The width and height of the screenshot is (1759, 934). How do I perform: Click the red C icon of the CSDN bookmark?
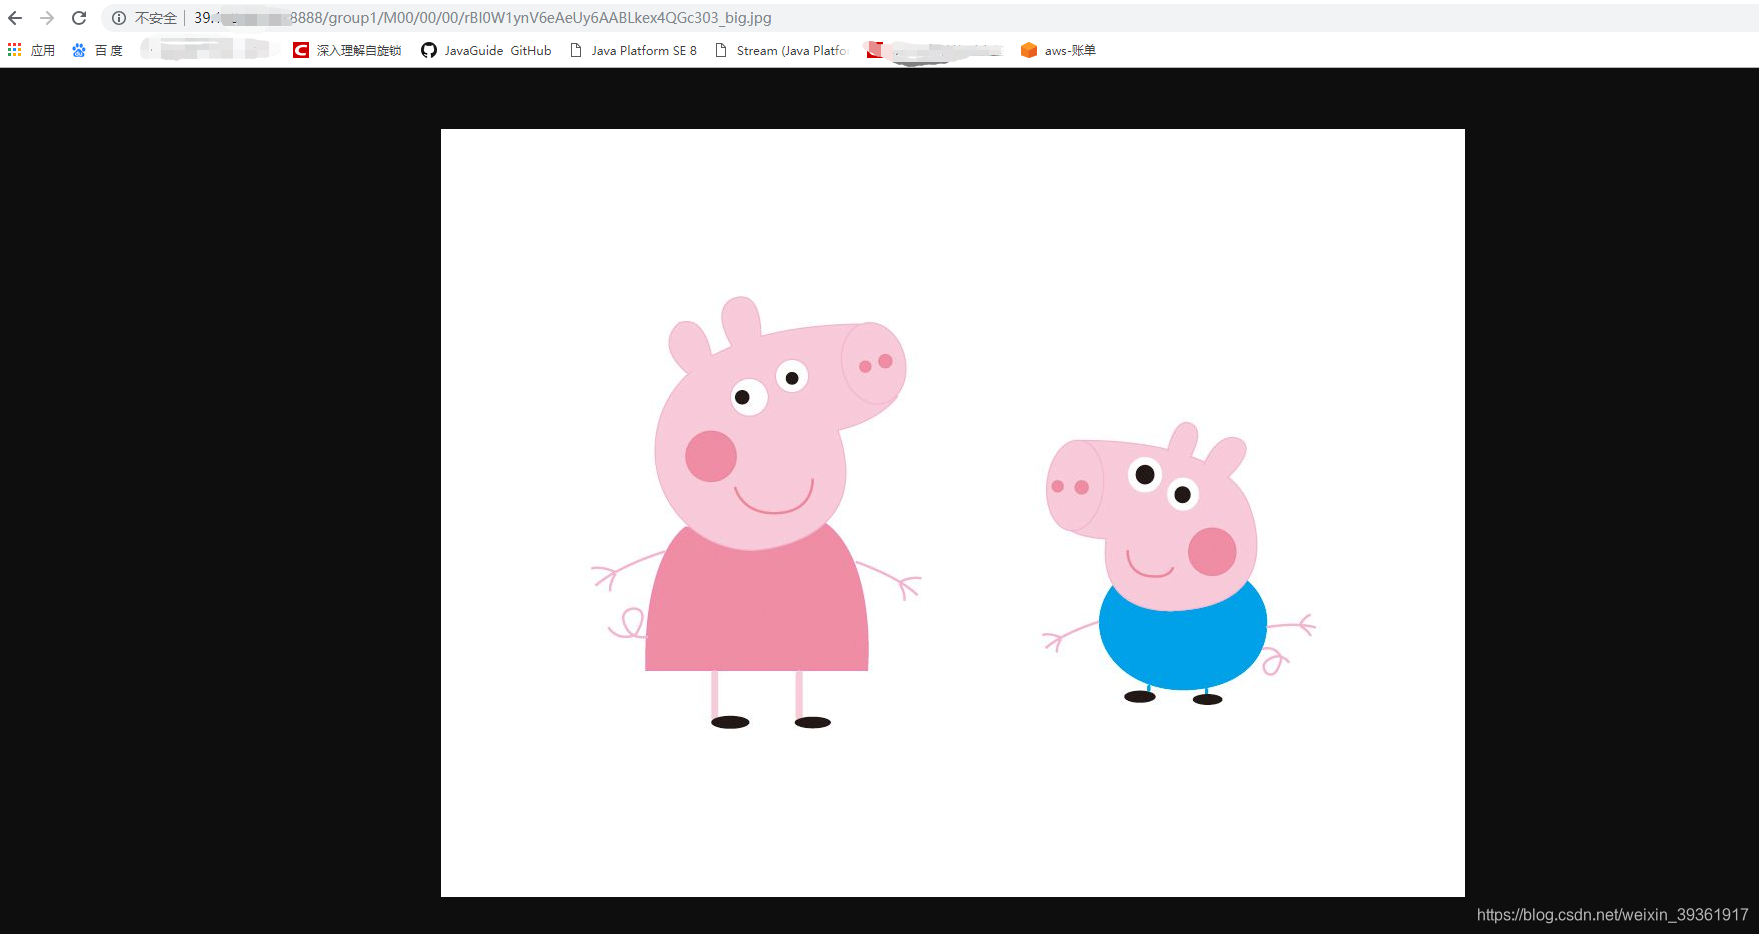tap(301, 50)
